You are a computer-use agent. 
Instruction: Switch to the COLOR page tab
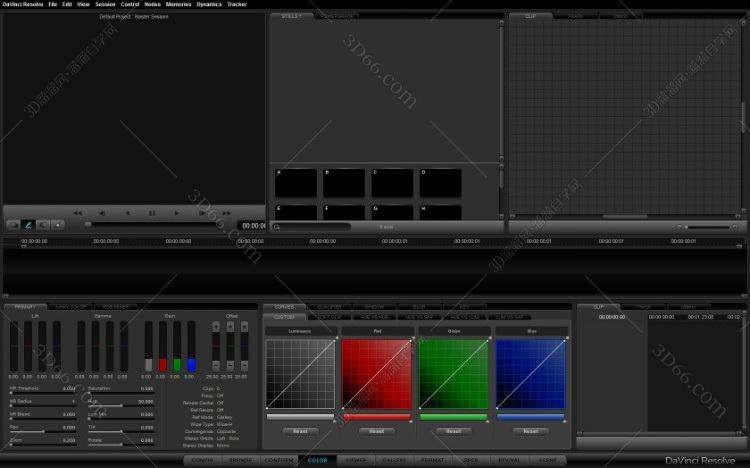point(318,460)
